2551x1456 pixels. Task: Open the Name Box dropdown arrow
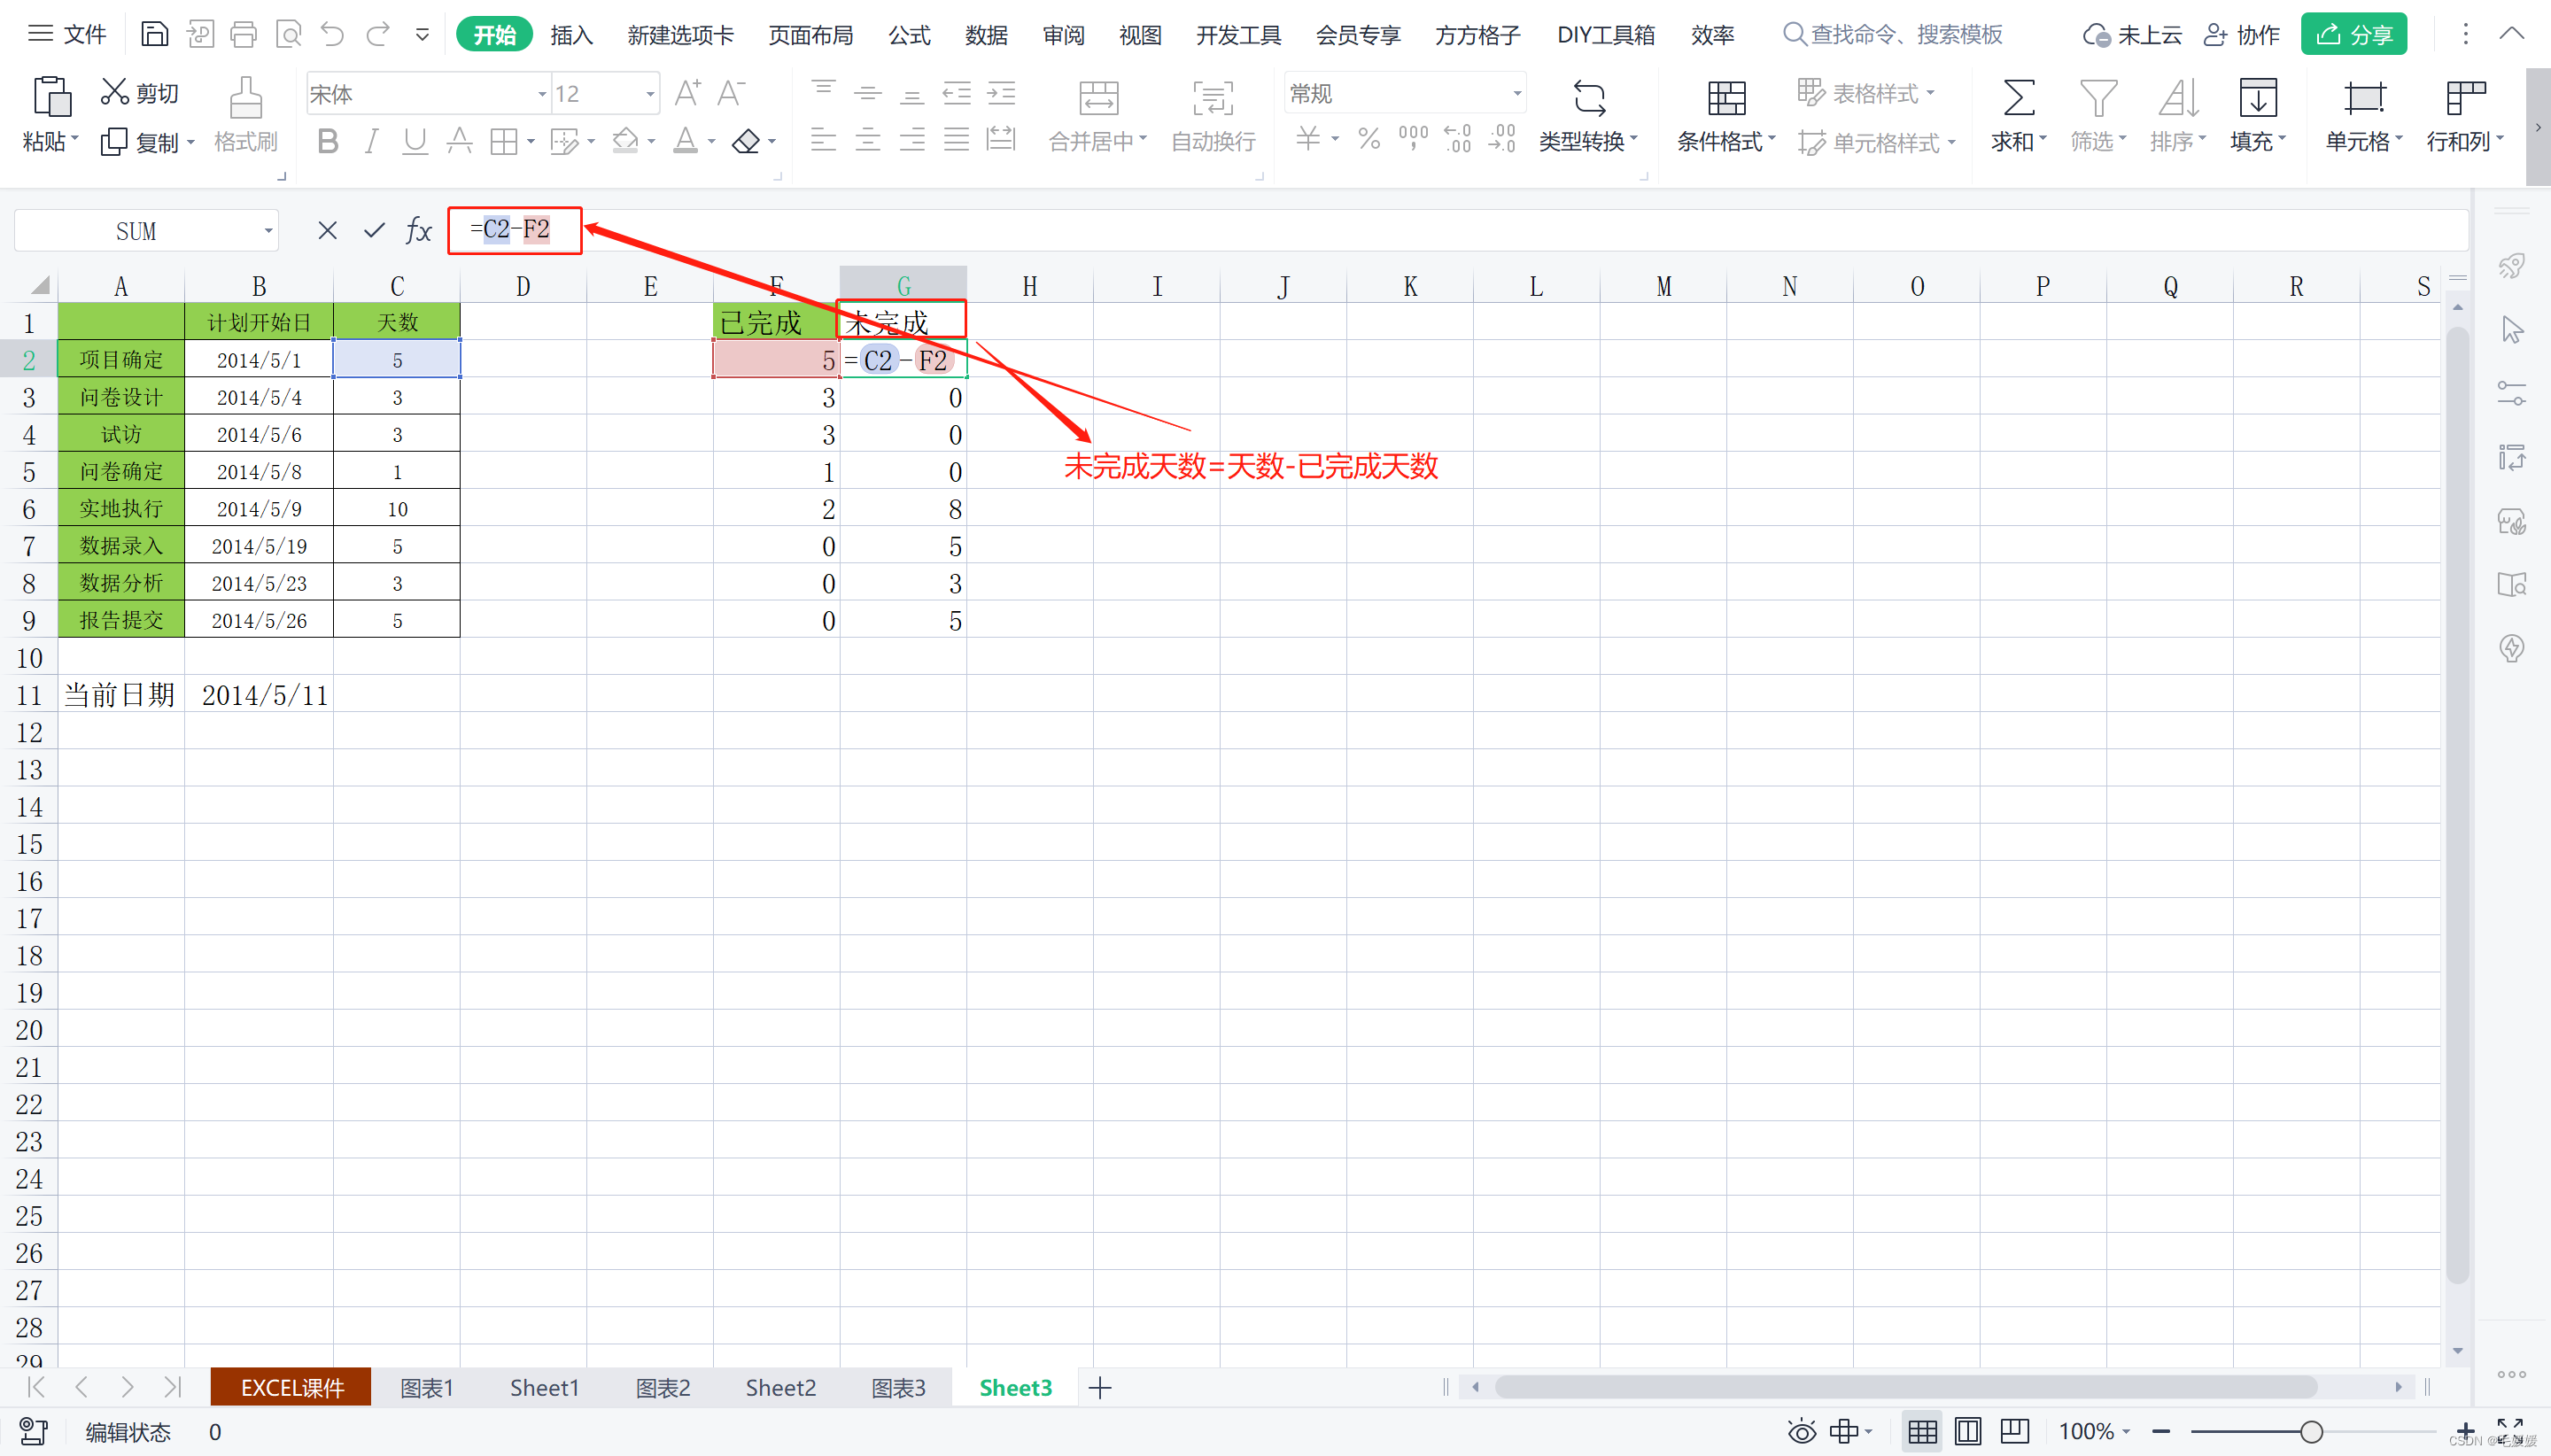click(x=268, y=231)
